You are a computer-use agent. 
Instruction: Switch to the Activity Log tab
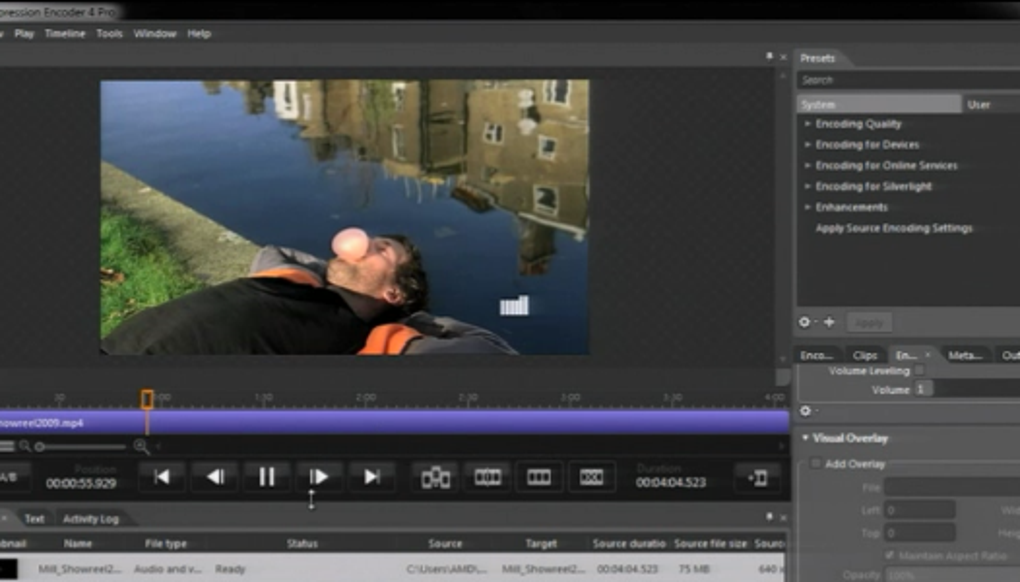[90, 519]
